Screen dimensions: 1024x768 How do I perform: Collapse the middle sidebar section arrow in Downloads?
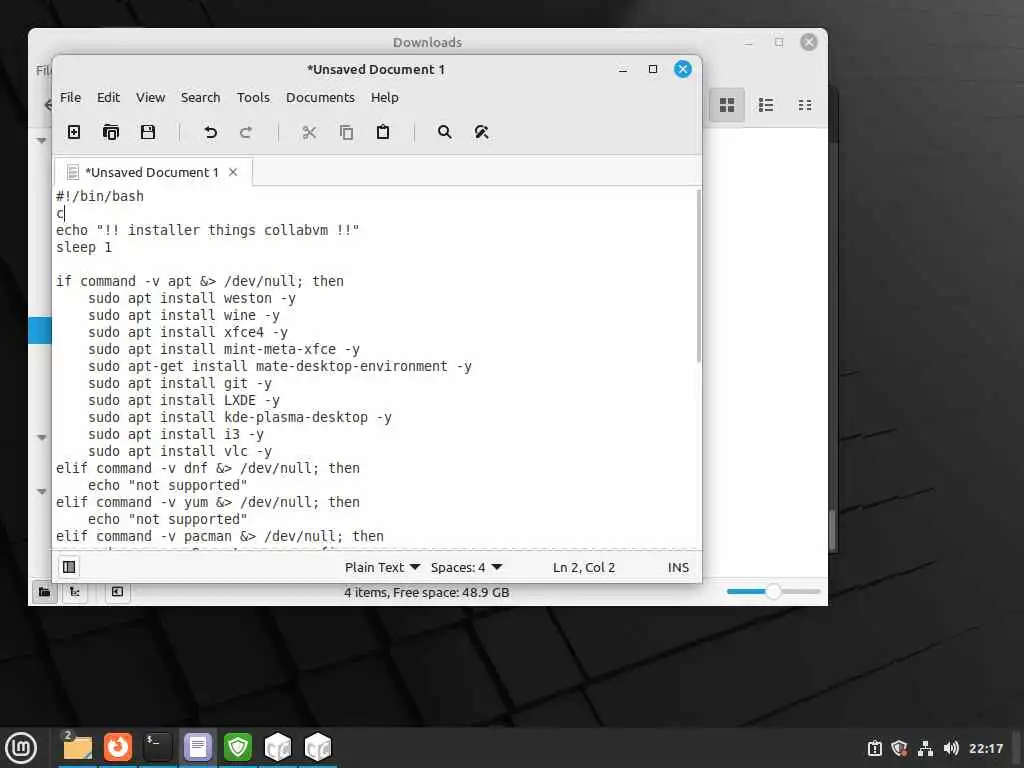(x=41, y=437)
